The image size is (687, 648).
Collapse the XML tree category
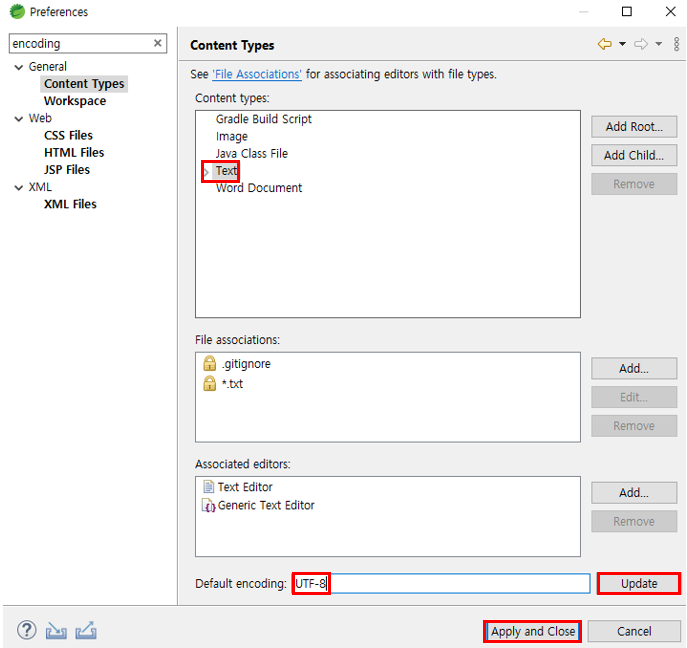(x=18, y=188)
